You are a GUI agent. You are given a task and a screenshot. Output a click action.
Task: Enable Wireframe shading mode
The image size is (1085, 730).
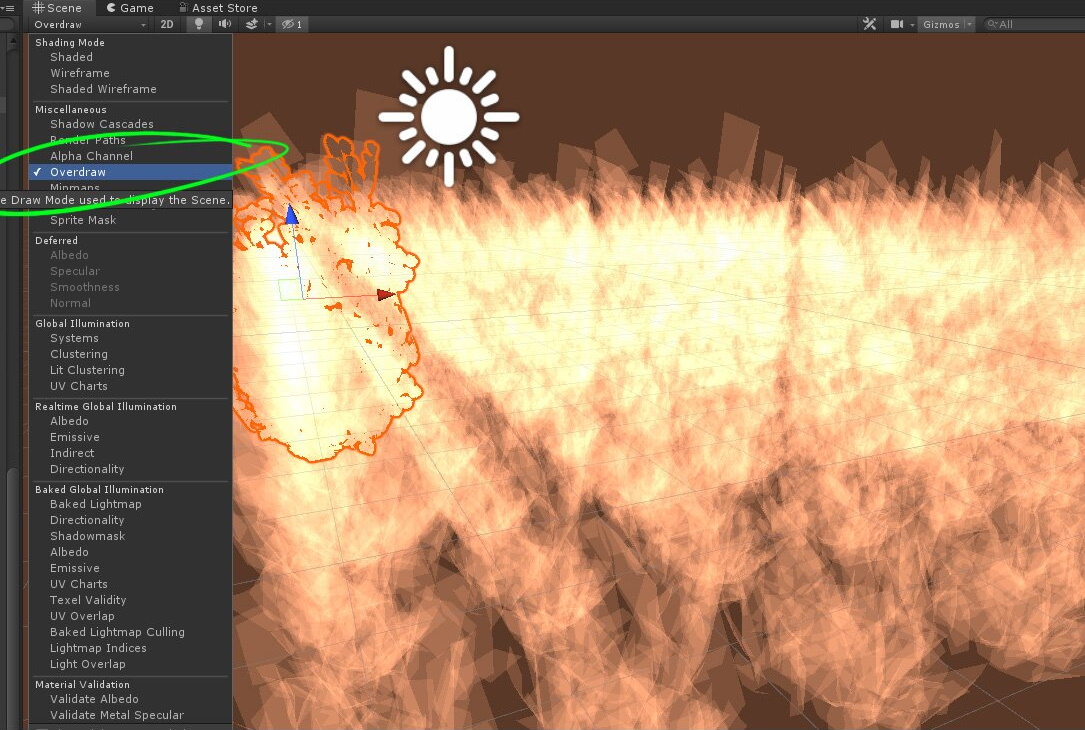click(79, 72)
